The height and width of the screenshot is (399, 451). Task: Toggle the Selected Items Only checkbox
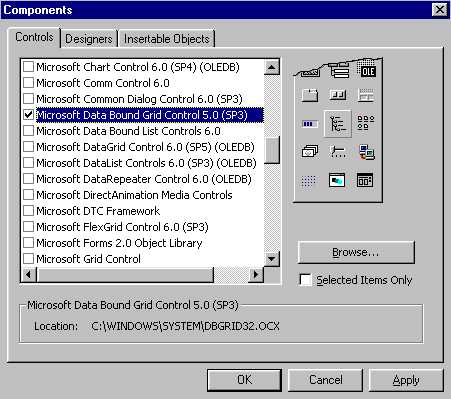[x=305, y=280]
